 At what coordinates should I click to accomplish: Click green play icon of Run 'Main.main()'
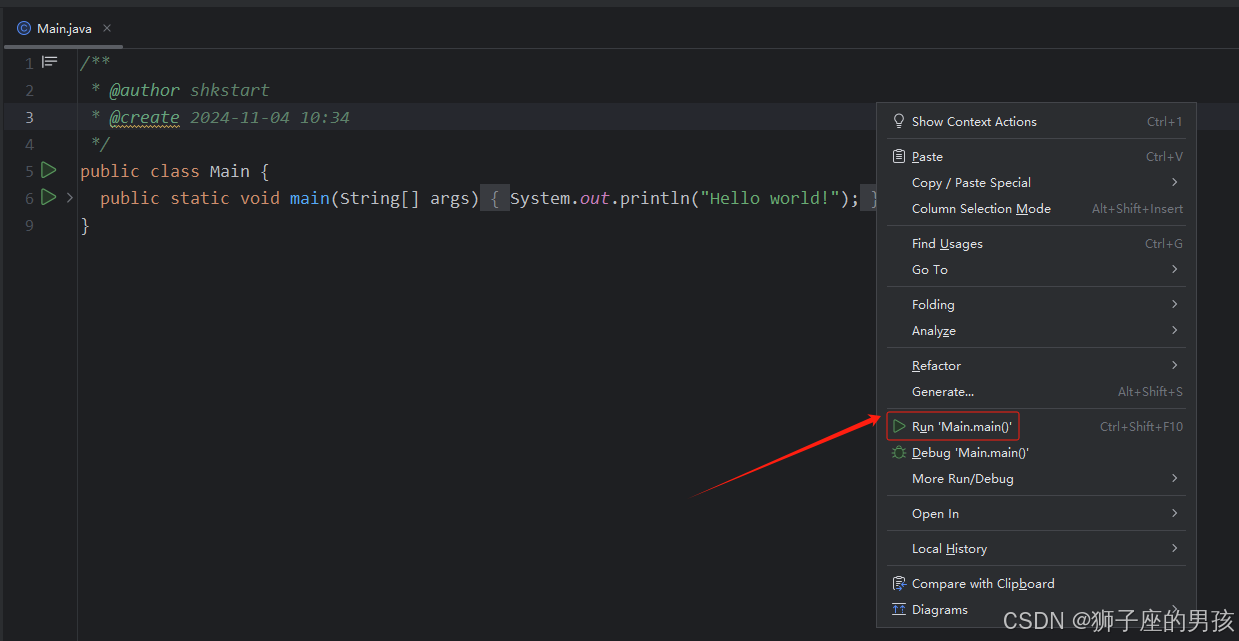coord(899,426)
